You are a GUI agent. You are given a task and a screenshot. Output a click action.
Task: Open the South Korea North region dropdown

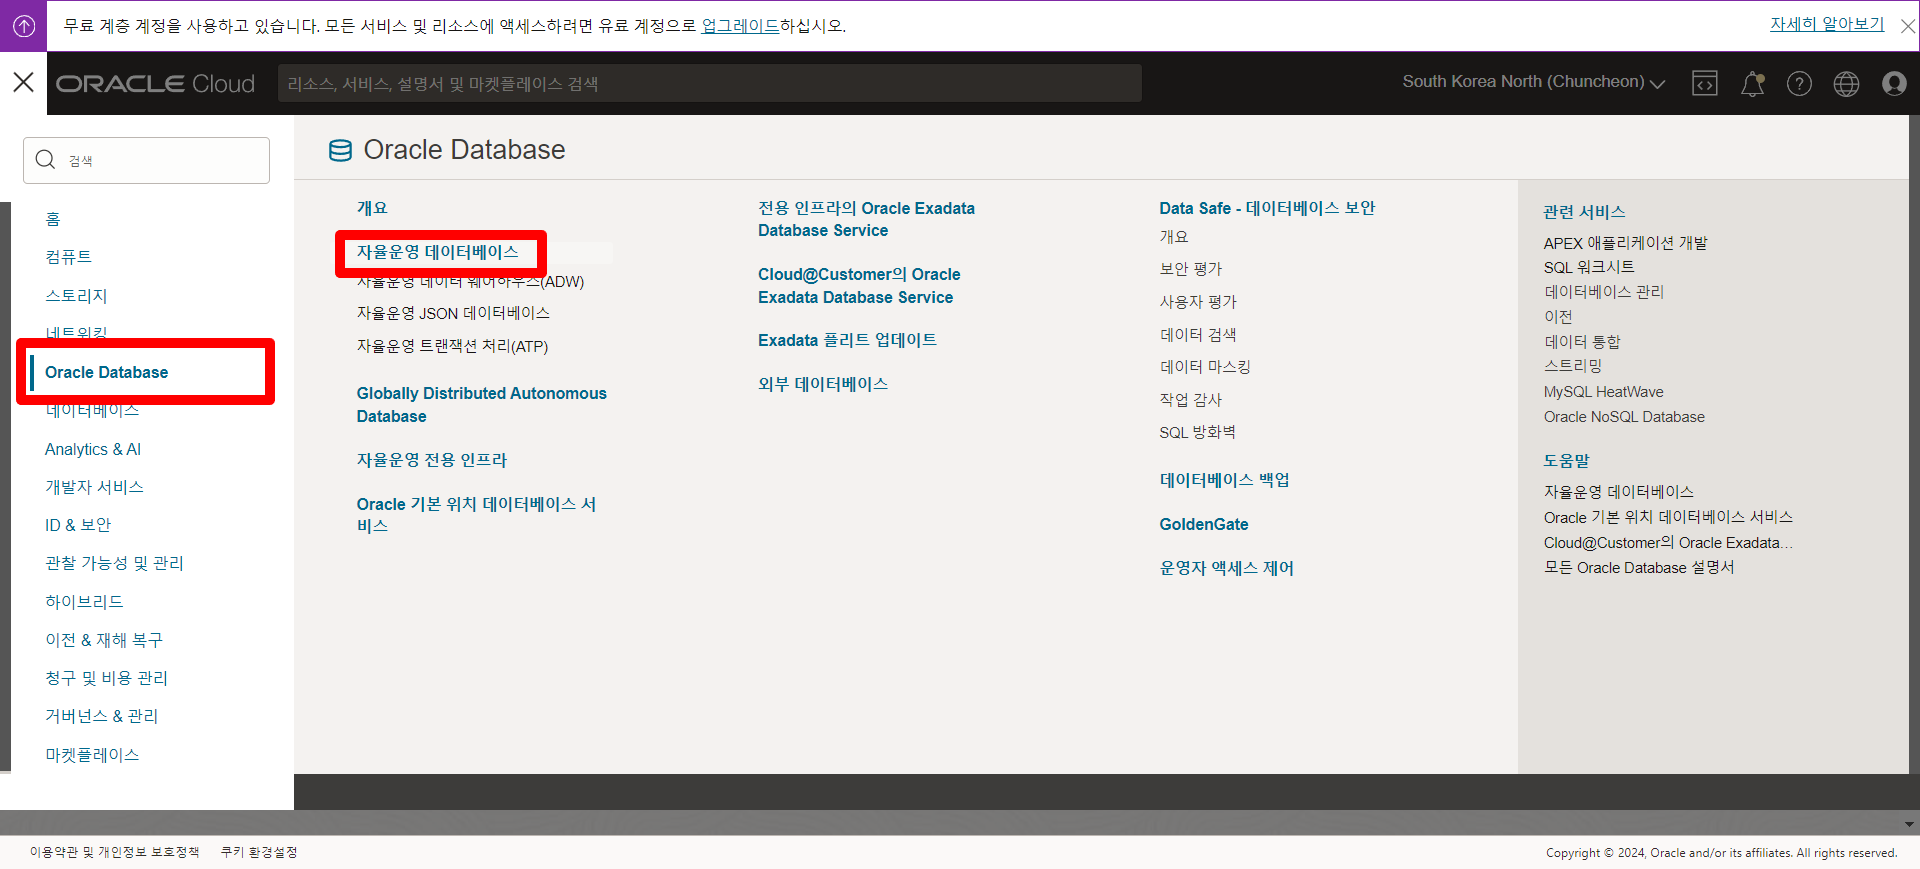point(1533,82)
